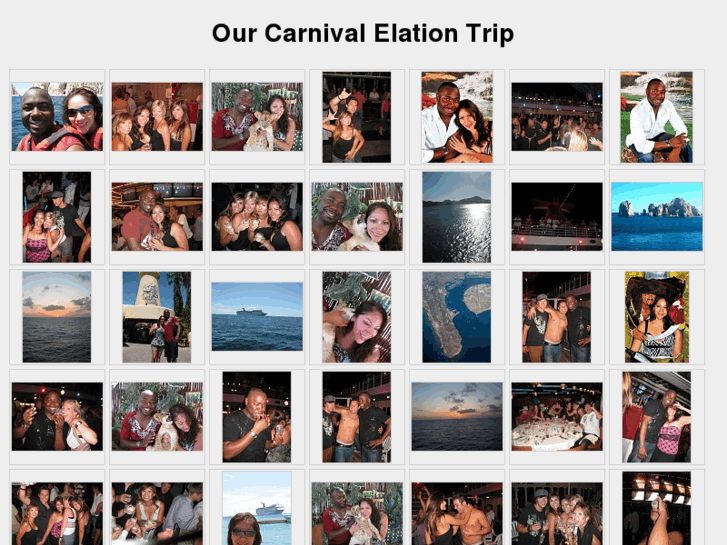
Task: Select the aerial coastline view thumbnail
Action: 456,317
